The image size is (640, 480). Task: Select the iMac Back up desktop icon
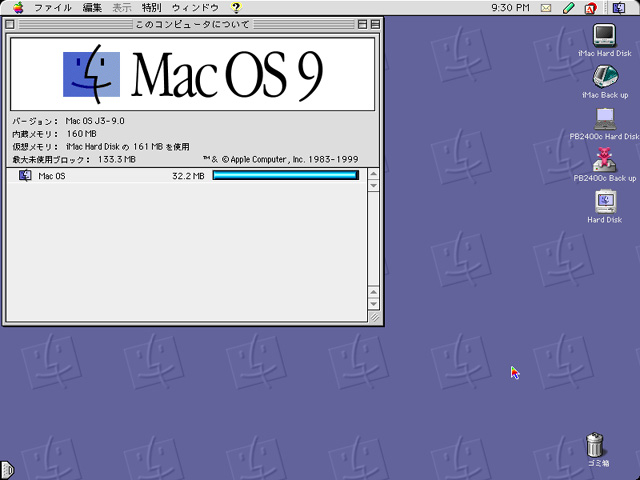click(605, 76)
